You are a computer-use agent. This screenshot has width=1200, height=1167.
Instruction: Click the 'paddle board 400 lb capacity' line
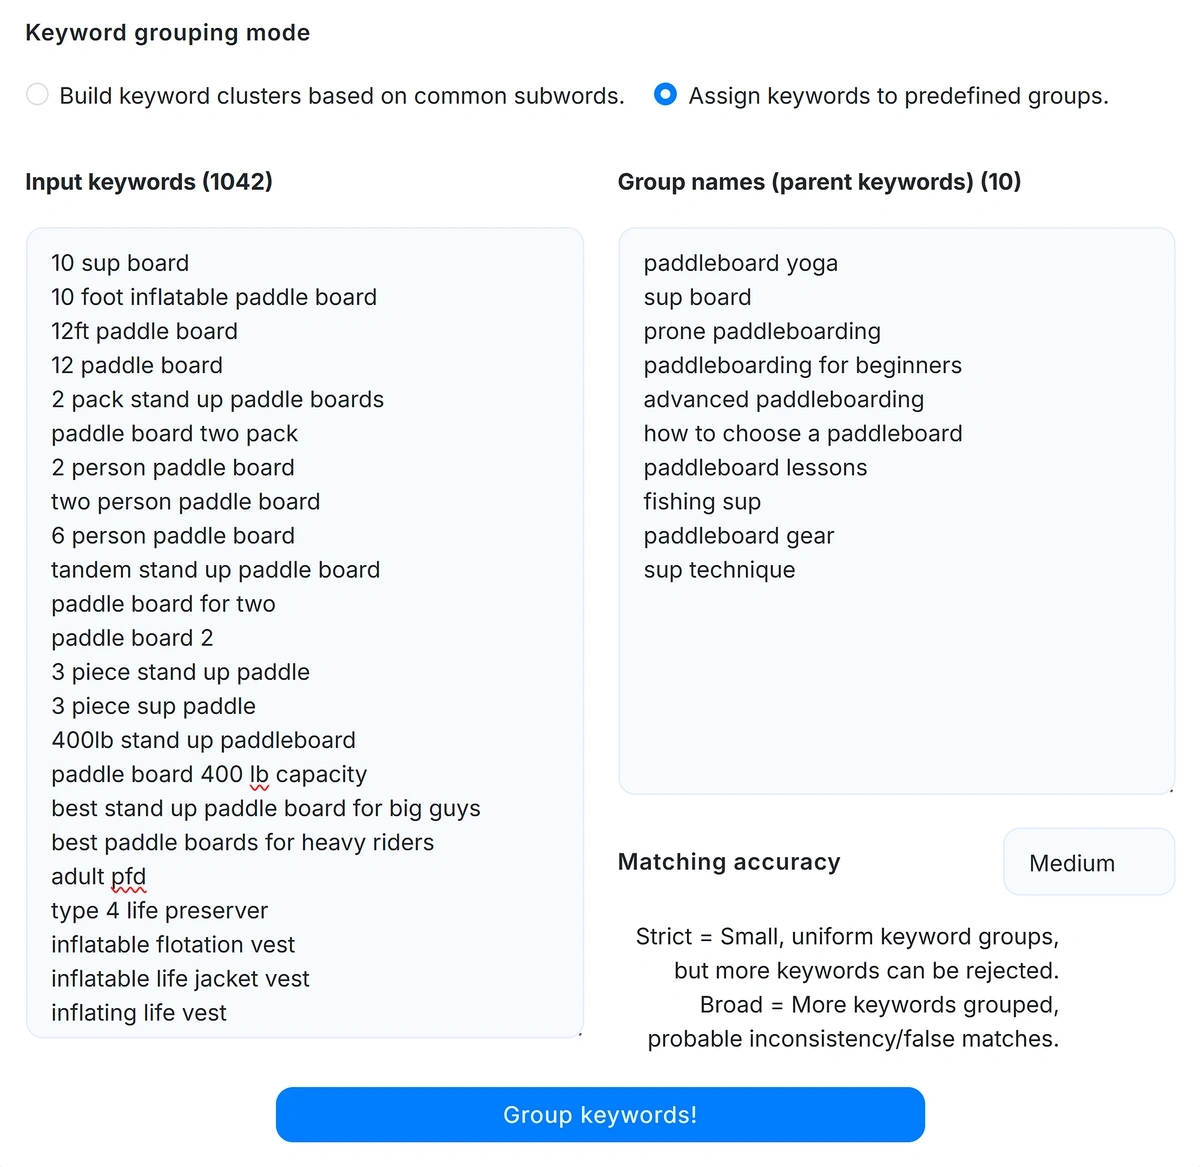click(209, 775)
